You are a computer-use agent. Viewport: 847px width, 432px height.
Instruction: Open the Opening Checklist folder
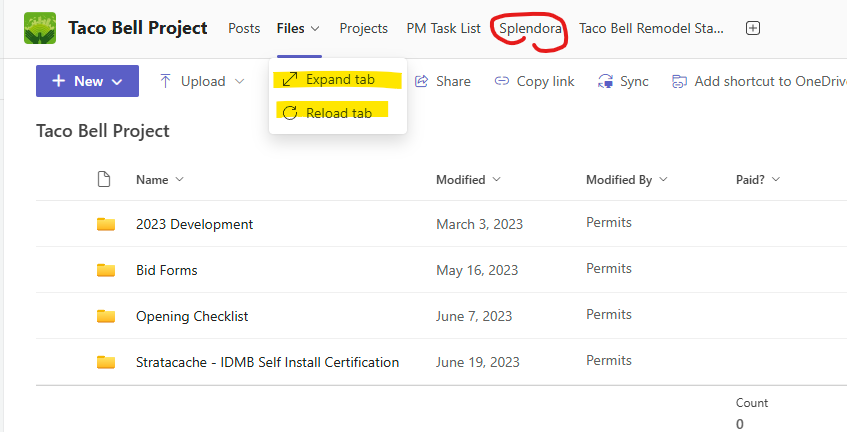192,316
